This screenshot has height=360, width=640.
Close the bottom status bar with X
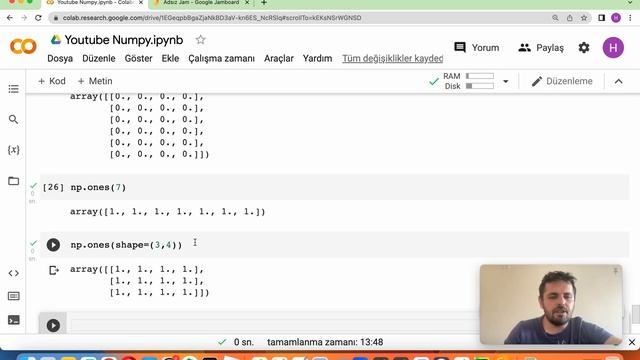[x=632, y=342]
